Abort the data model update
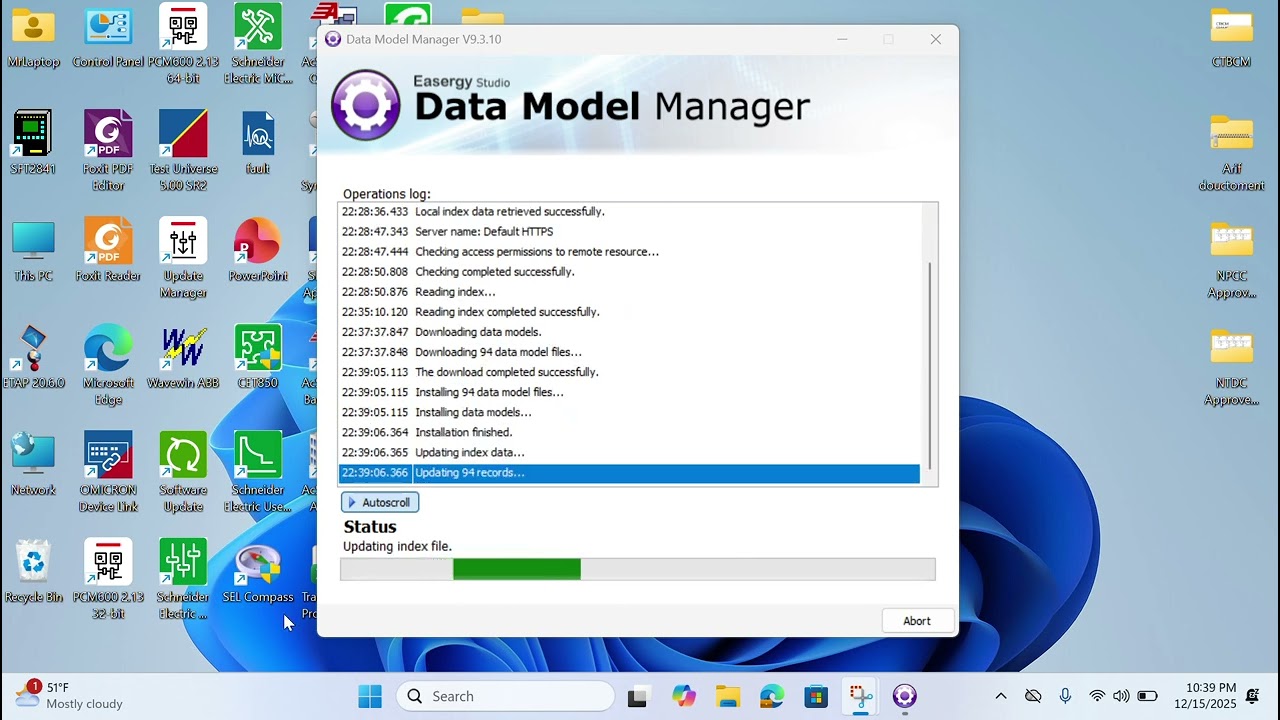Screen dimensions: 1280x720 (917, 621)
